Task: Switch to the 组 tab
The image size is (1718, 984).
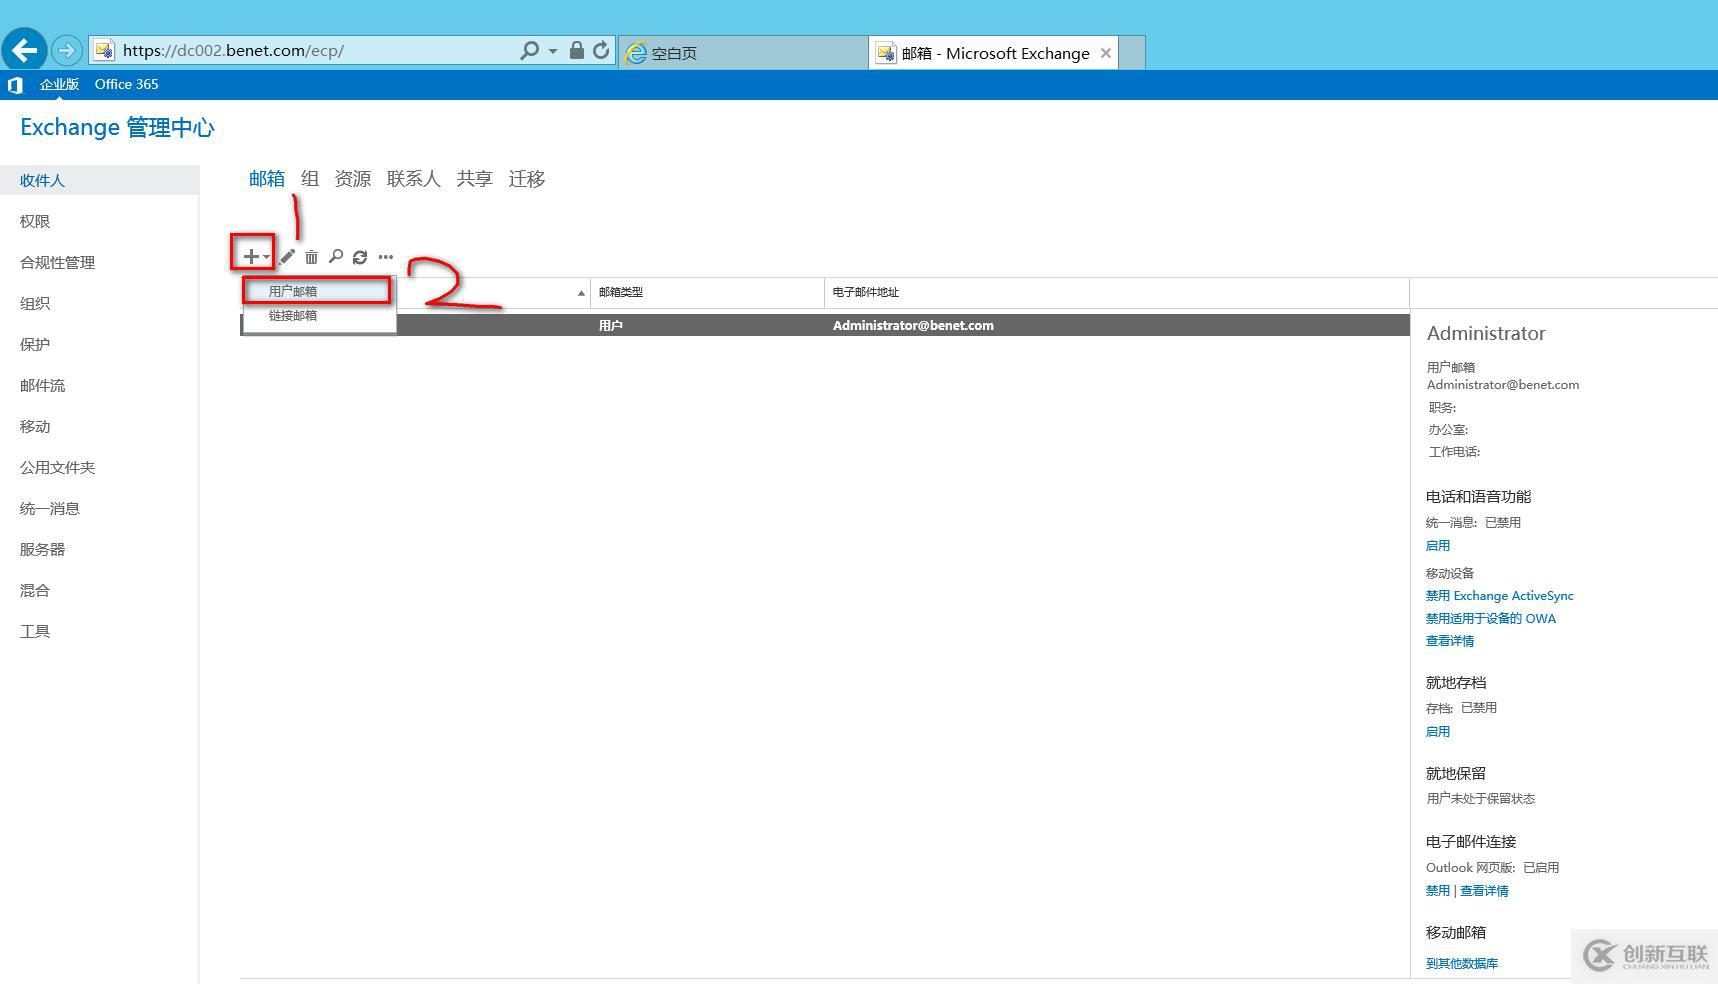Action: point(310,178)
